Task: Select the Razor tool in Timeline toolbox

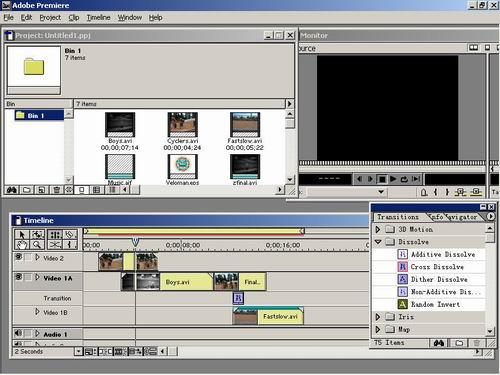Action: 54,245
